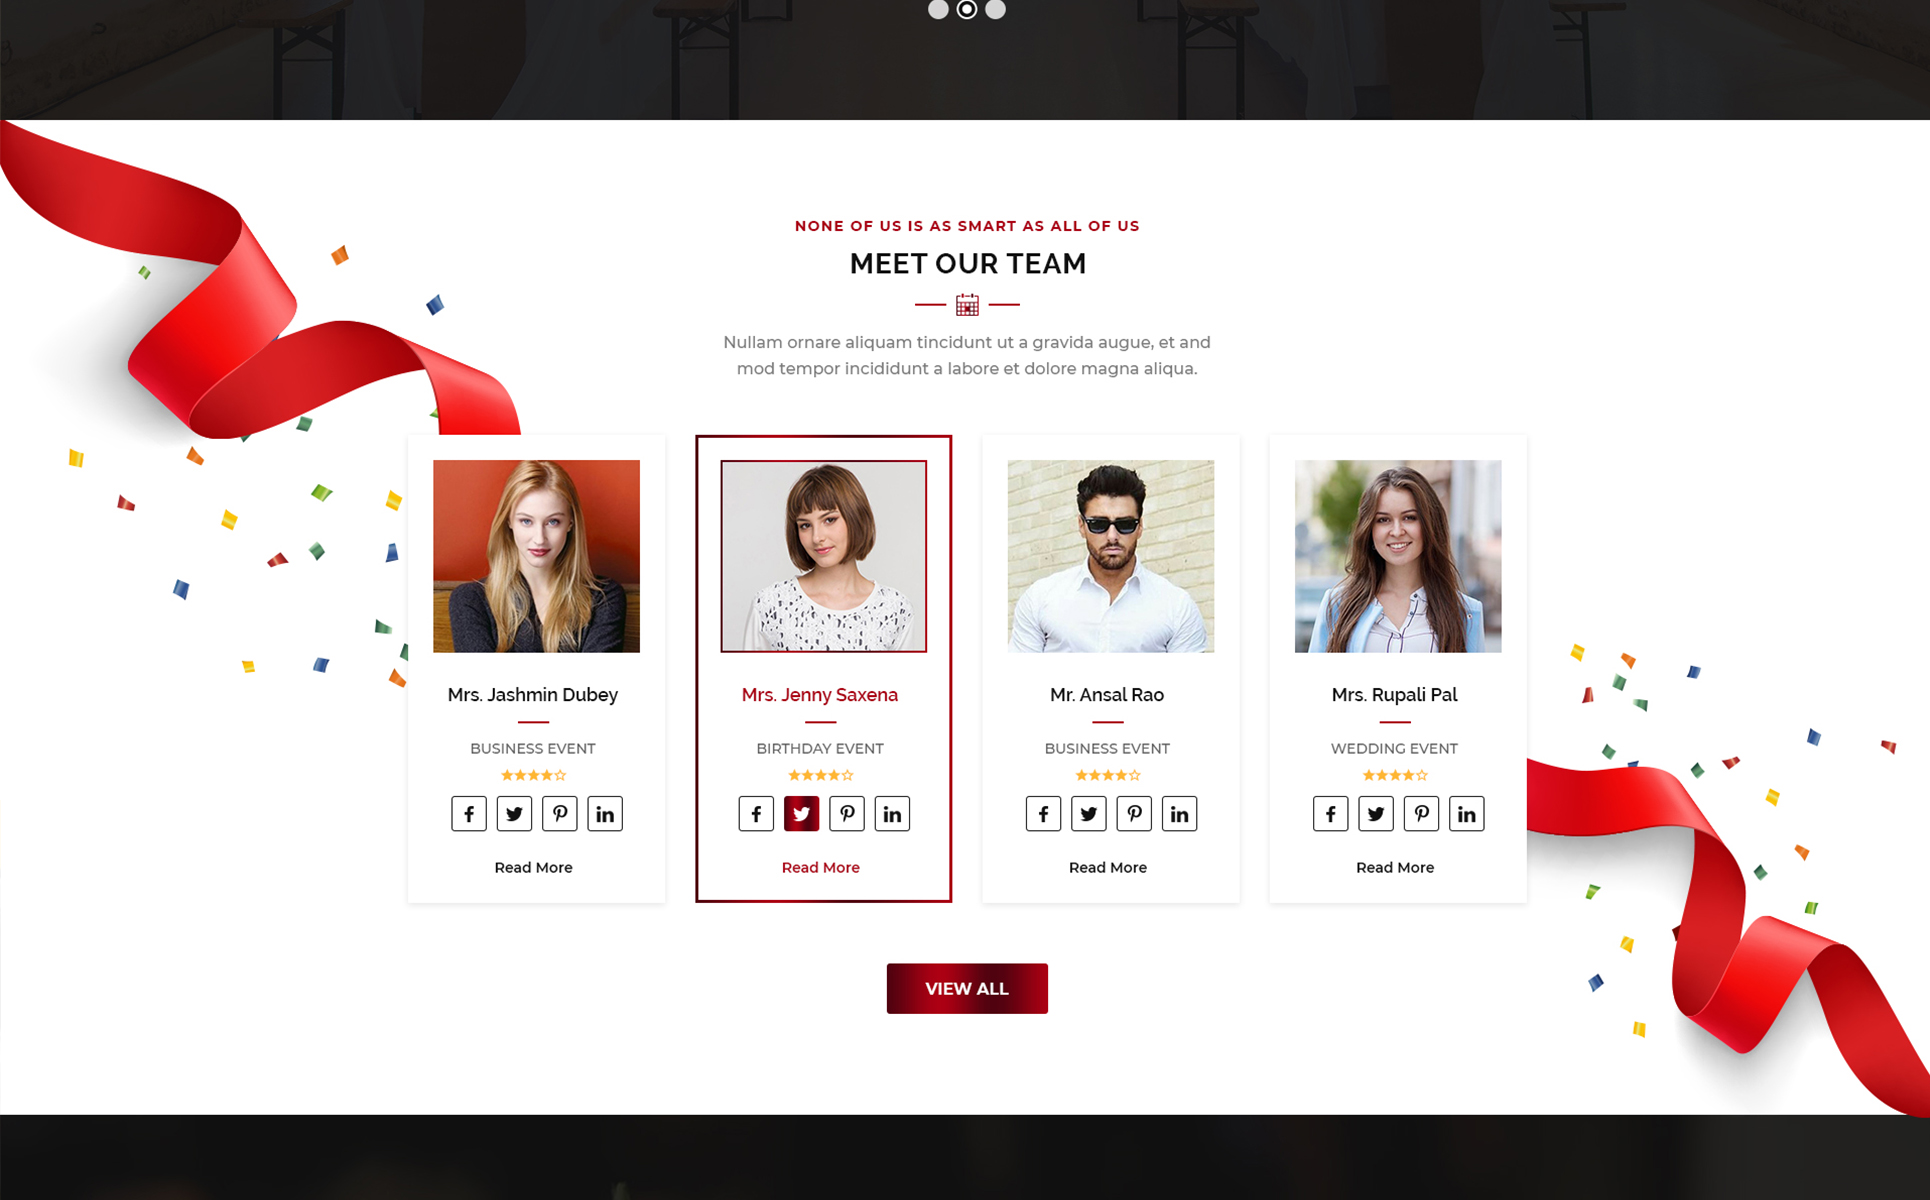Open Jenny Saxena's Pinterest icon
1930x1200 pixels.
[847, 814]
